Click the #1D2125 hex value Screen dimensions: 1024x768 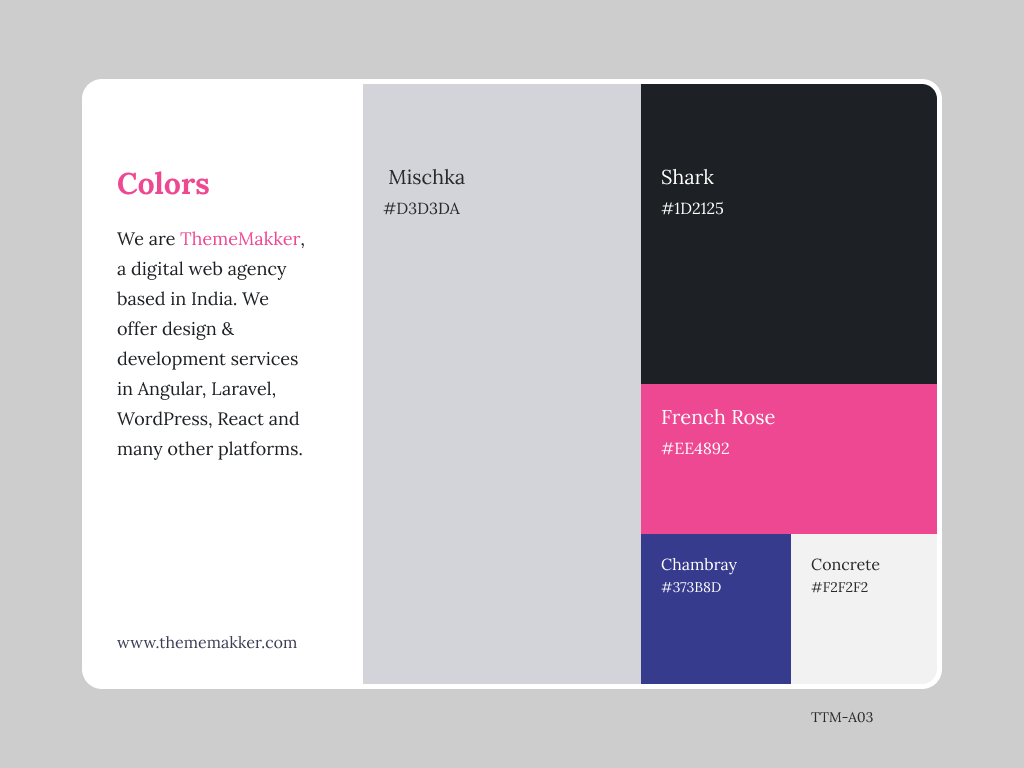pyautogui.click(x=692, y=208)
